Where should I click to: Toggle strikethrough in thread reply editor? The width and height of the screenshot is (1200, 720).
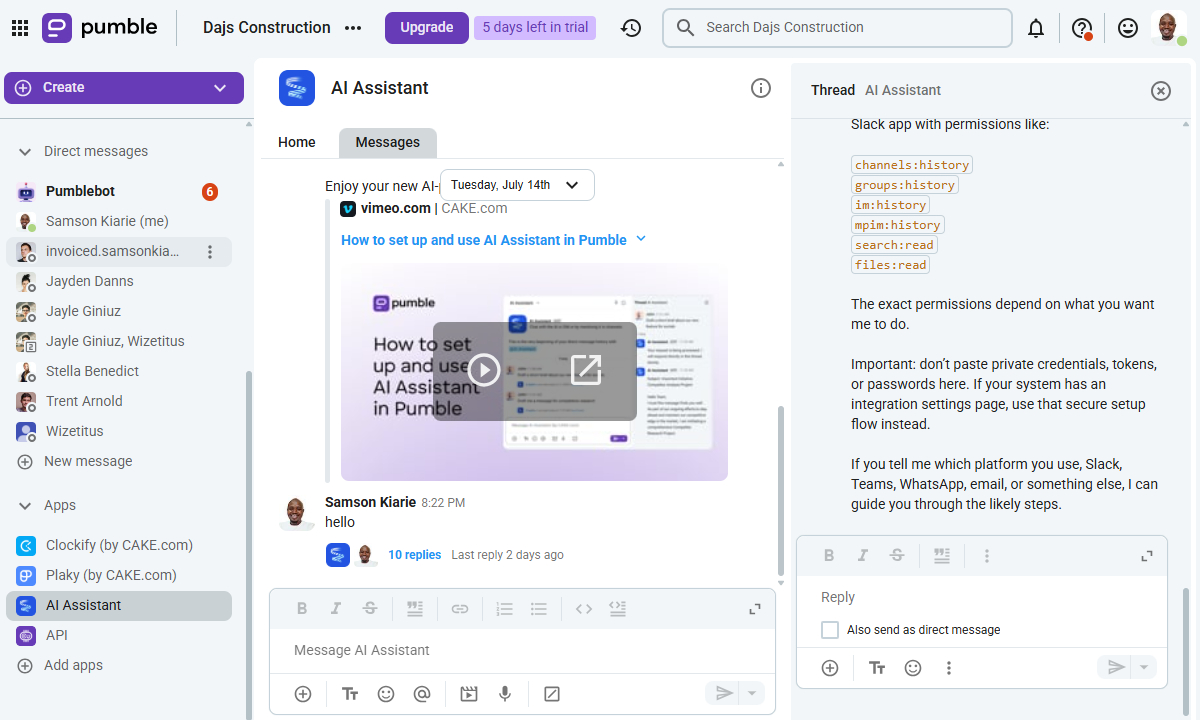coord(897,556)
